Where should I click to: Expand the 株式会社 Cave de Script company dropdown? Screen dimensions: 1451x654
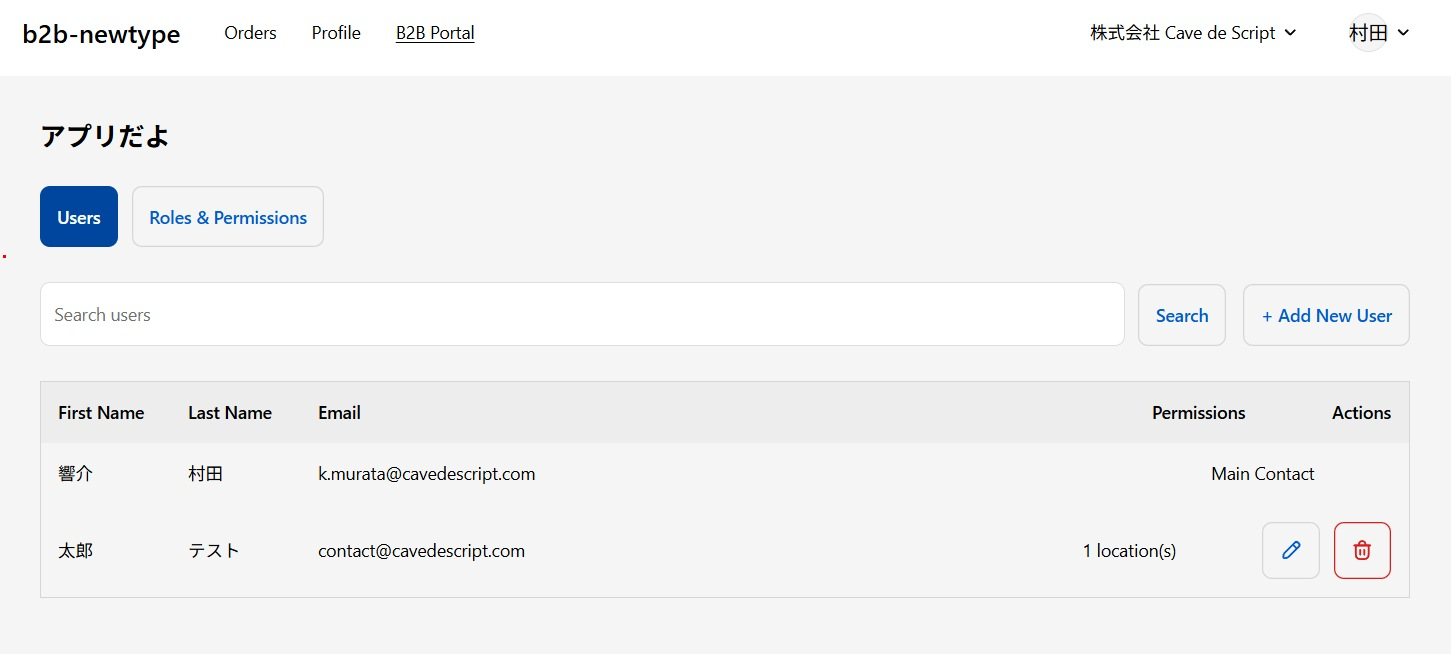click(1193, 33)
